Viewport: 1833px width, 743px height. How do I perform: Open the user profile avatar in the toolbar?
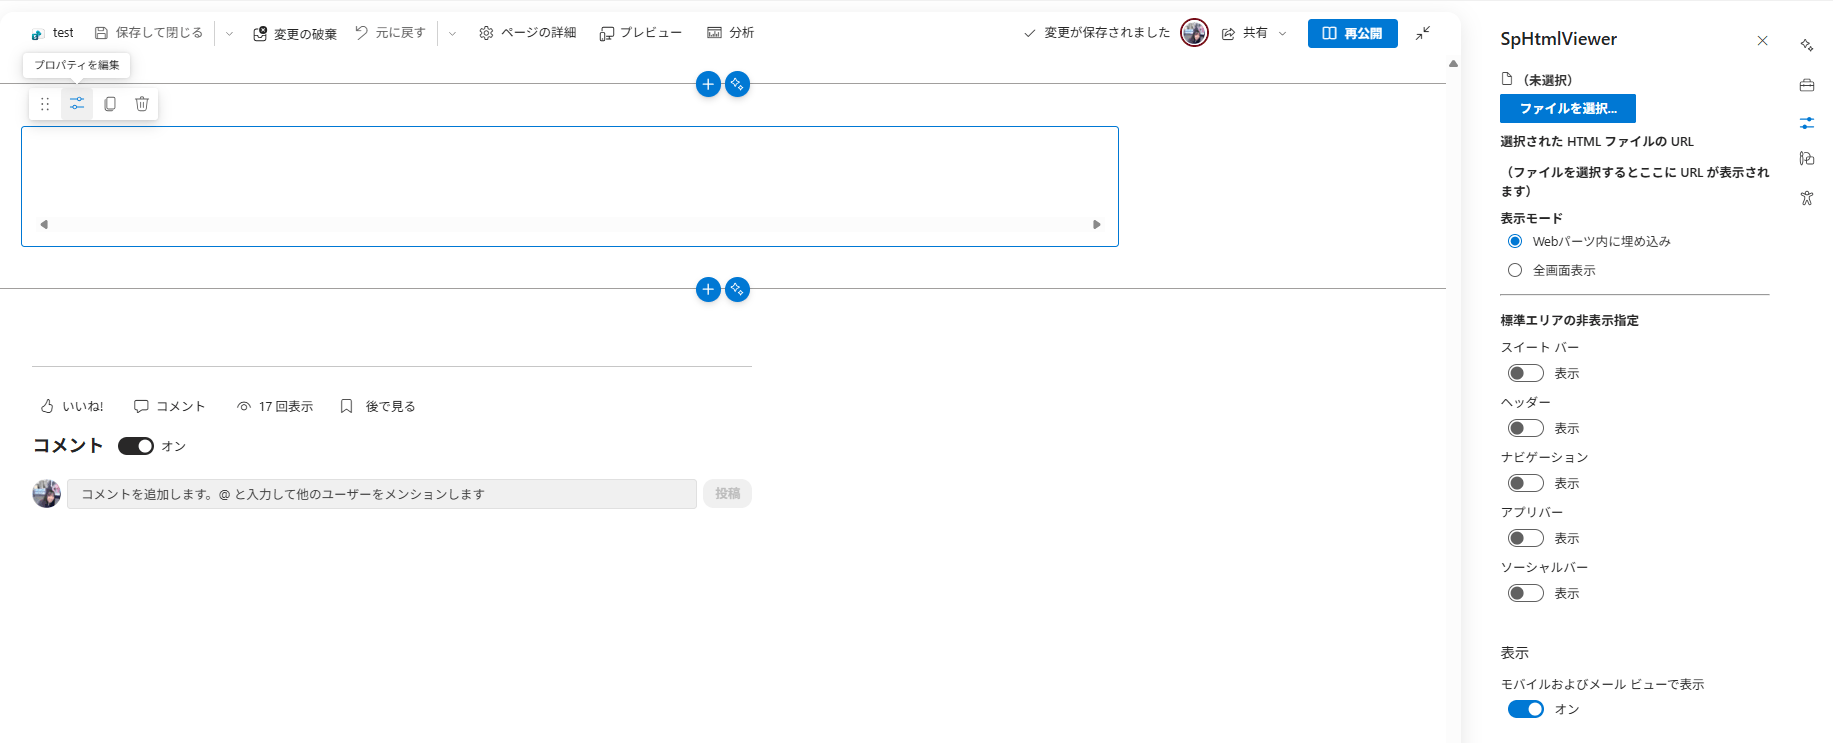click(x=1194, y=33)
